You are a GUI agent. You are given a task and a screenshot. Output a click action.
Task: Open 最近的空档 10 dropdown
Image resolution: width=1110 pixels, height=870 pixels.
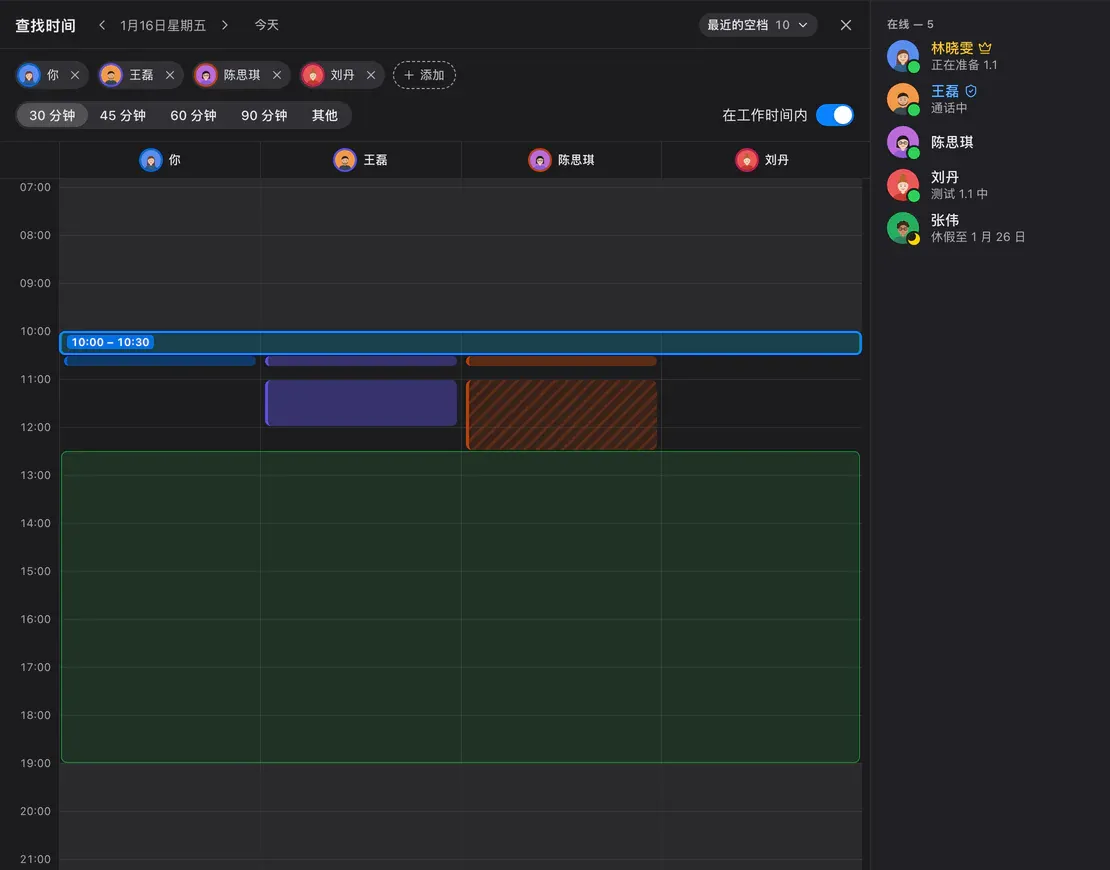pyautogui.click(x=757, y=25)
